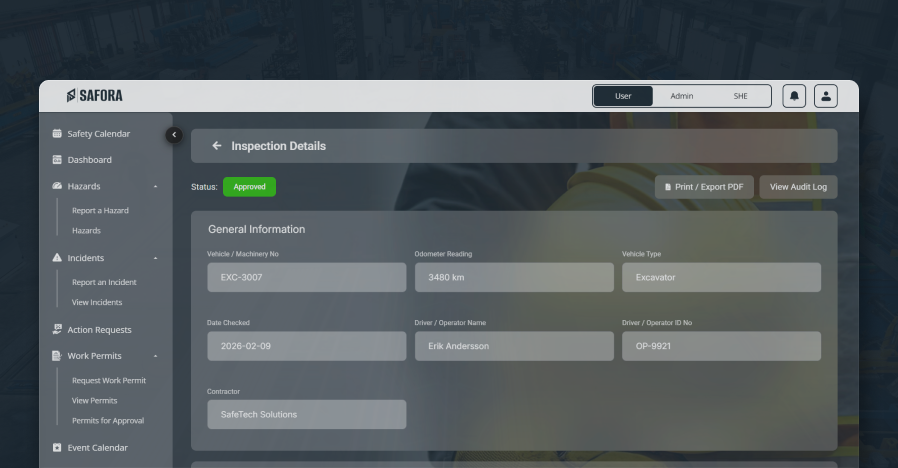Collapse the Work Permits menu section
Screen dimensions: 898x468
(x=155, y=357)
